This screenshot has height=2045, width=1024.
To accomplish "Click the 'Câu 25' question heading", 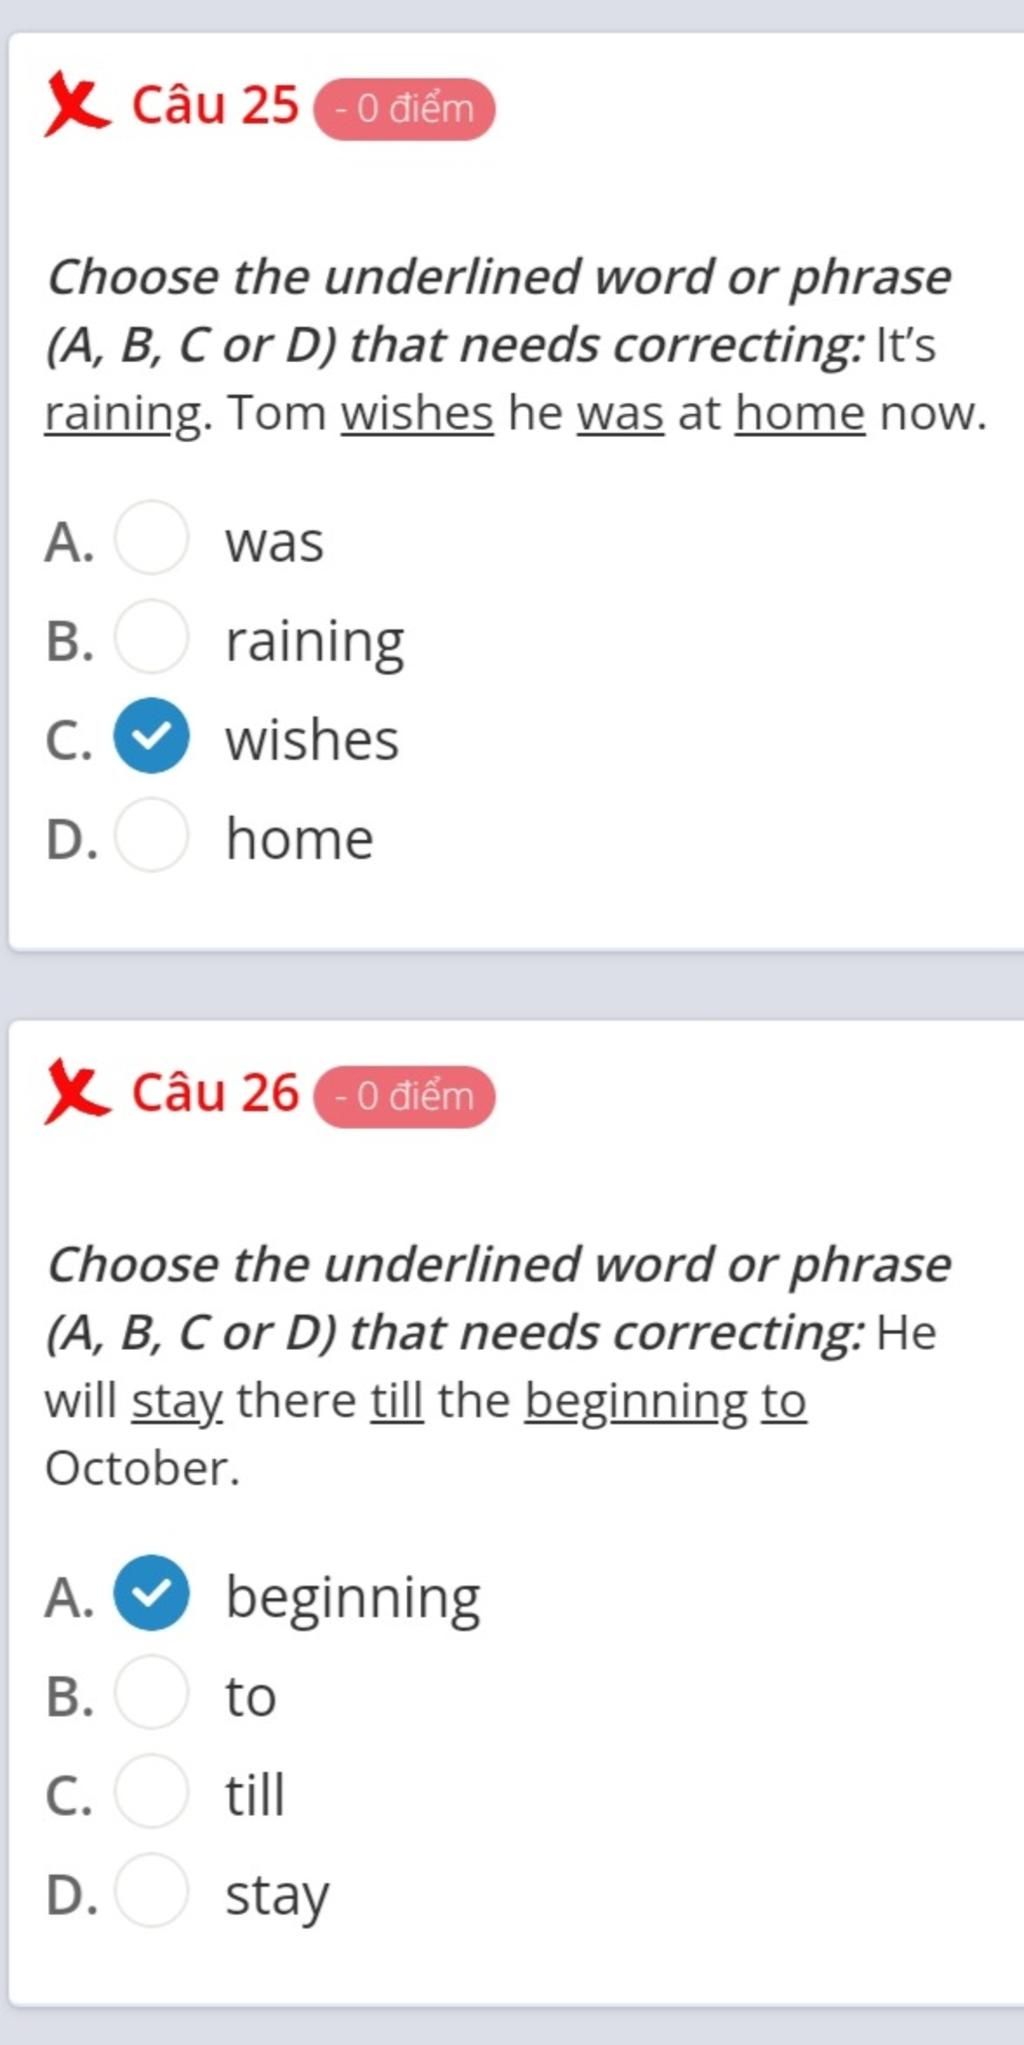I will 215,105.
